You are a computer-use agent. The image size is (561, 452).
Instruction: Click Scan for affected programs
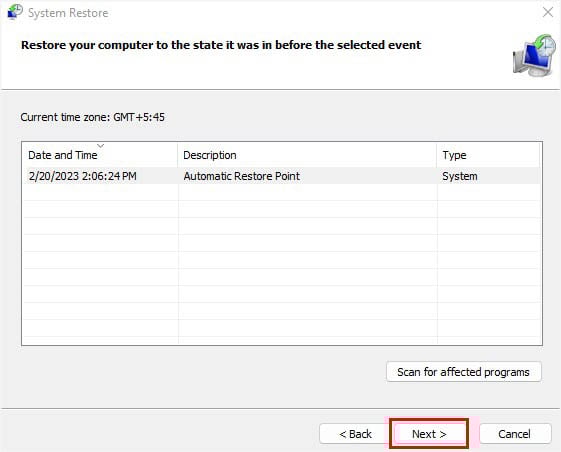[464, 372]
